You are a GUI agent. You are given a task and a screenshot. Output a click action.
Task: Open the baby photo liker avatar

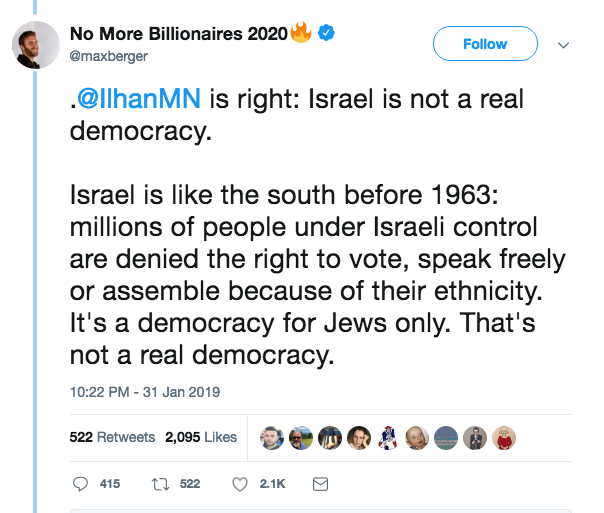(417, 438)
